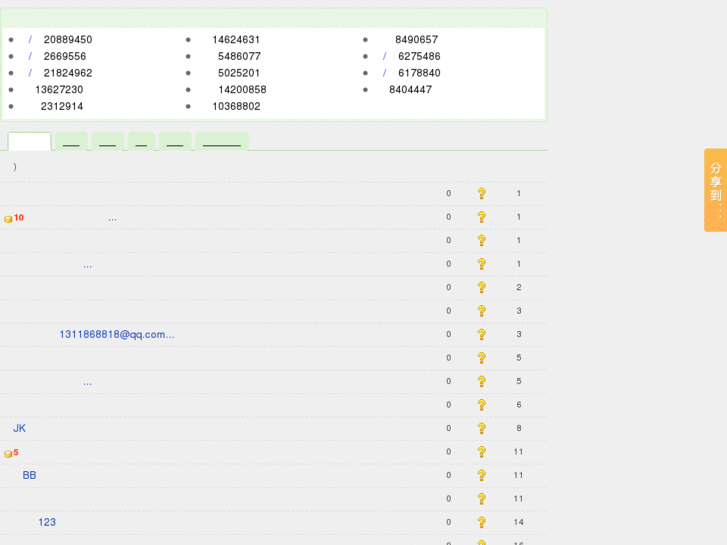Click the slash link before 6275486

click(384, 56)
